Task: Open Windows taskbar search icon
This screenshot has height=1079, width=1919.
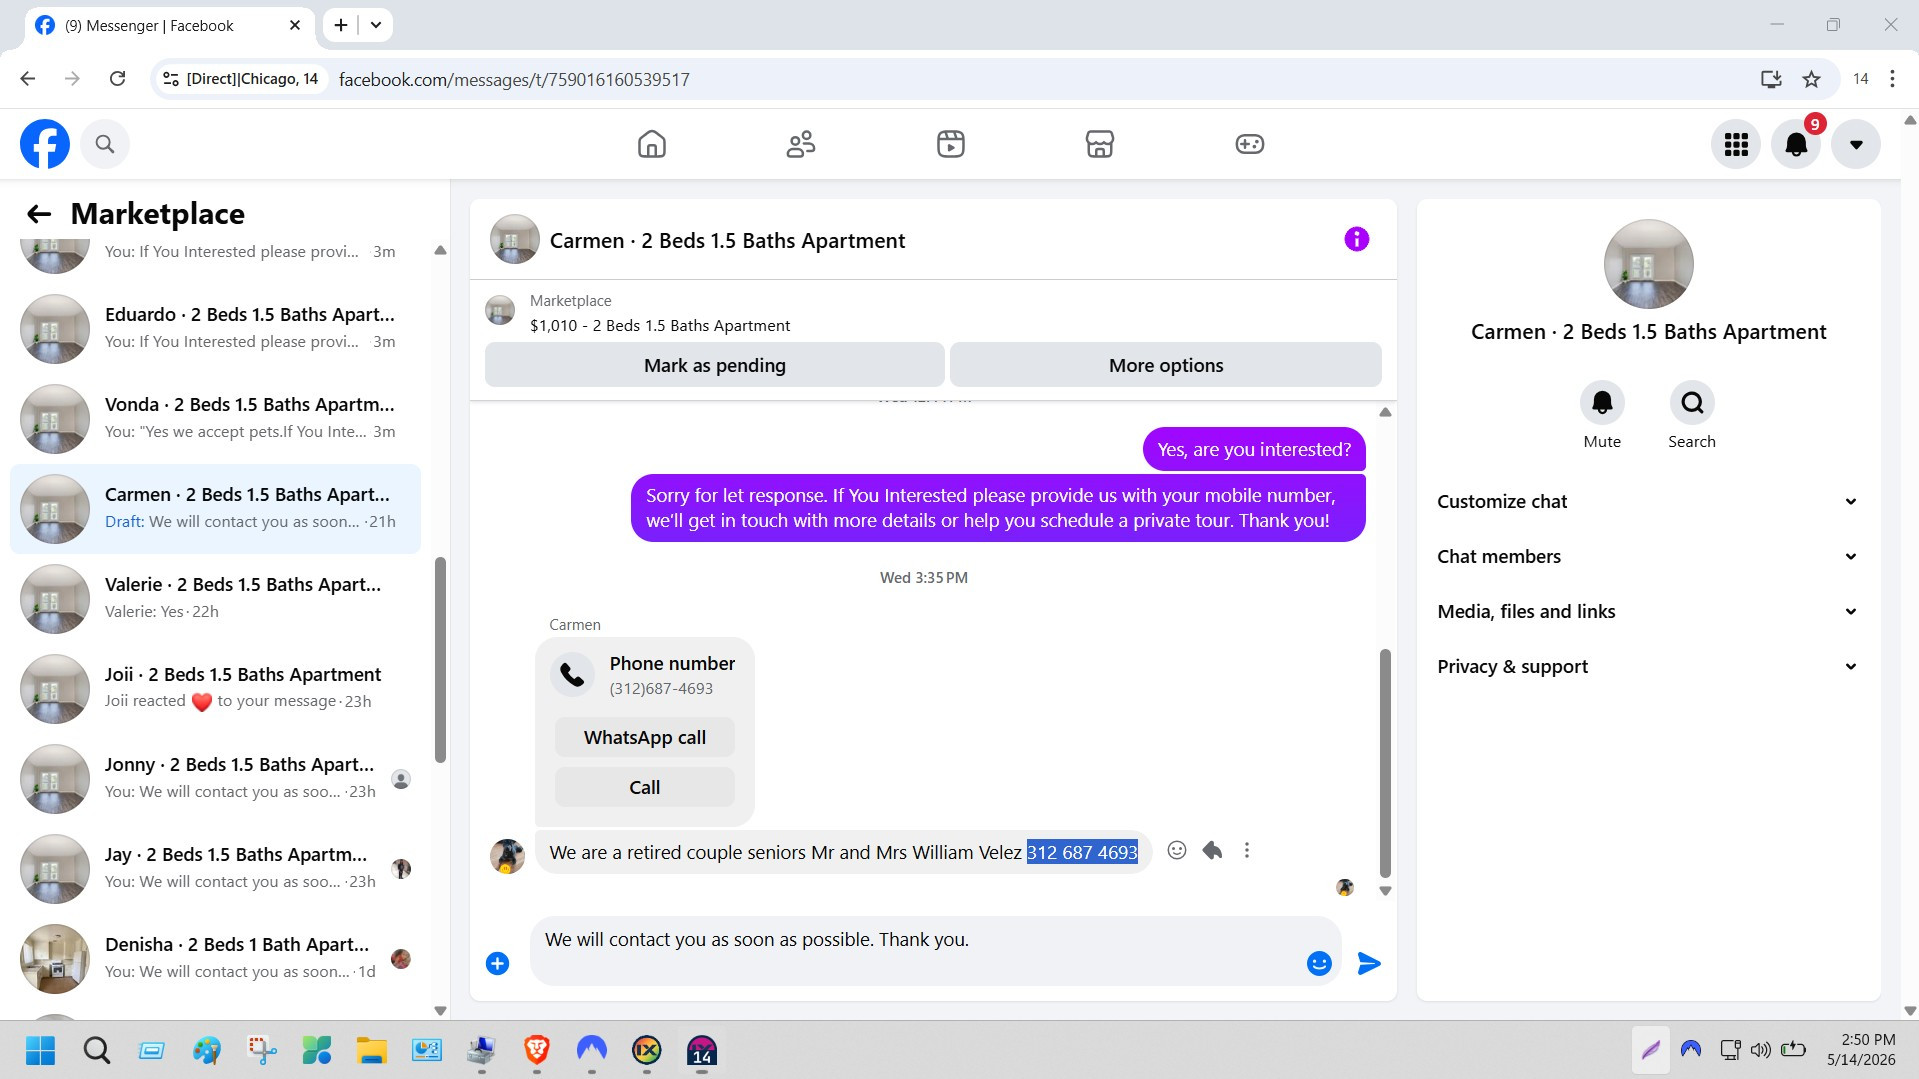Action: 97,1051
